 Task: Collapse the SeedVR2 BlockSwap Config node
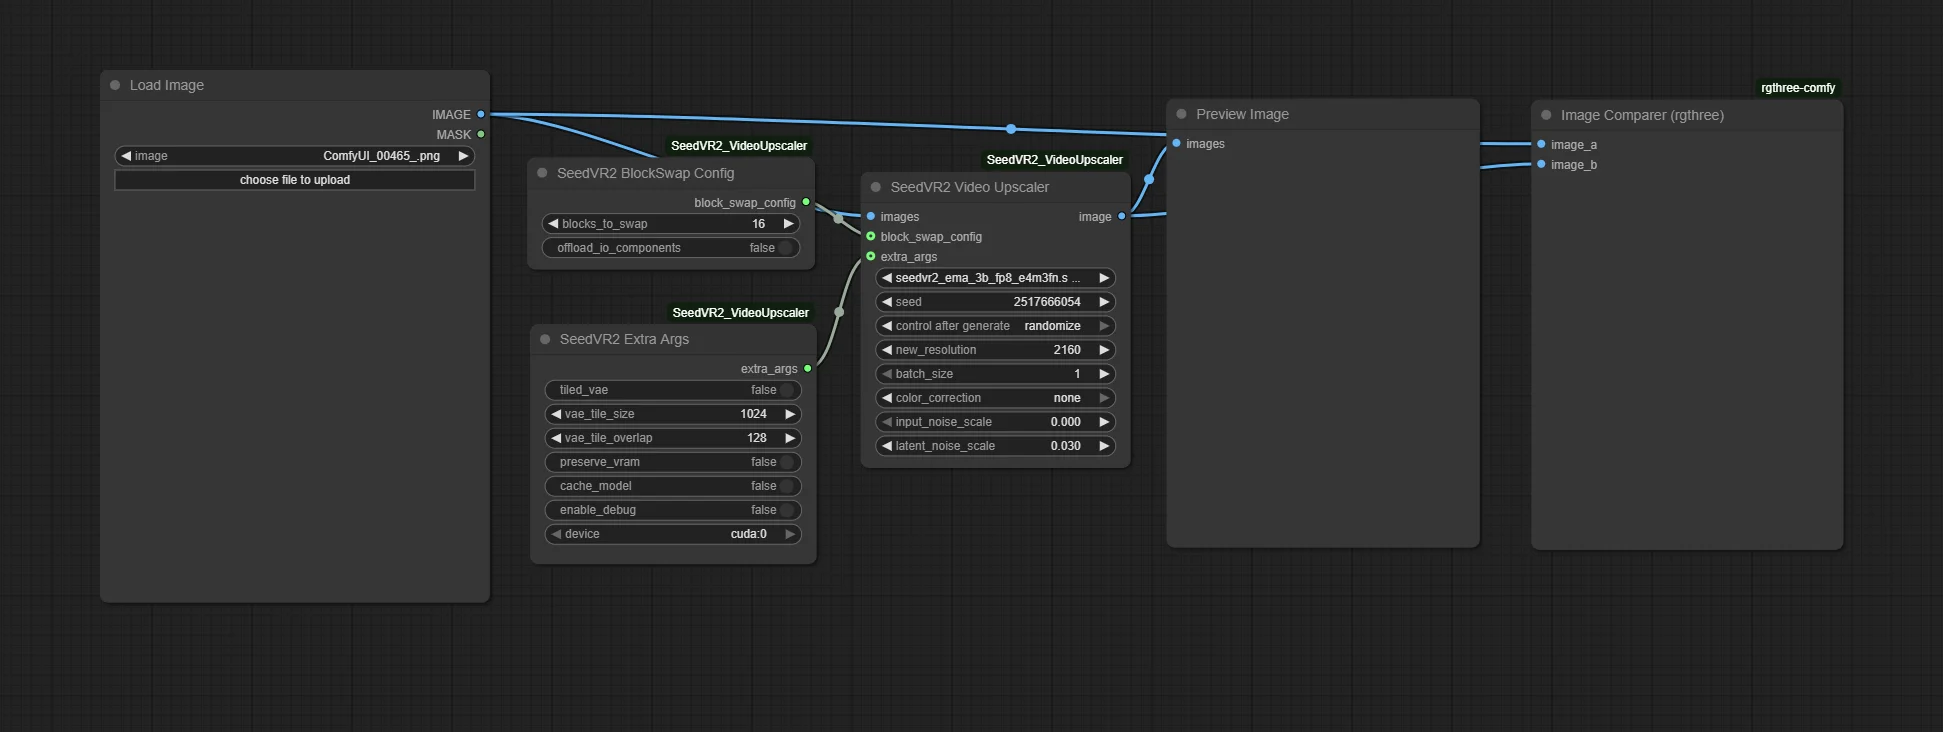(542, 173)
